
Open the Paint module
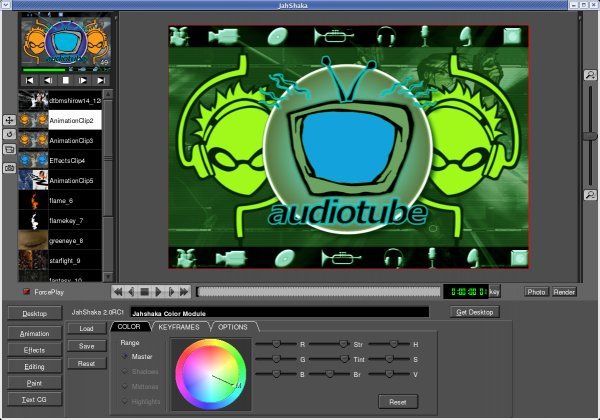[34, 383]
